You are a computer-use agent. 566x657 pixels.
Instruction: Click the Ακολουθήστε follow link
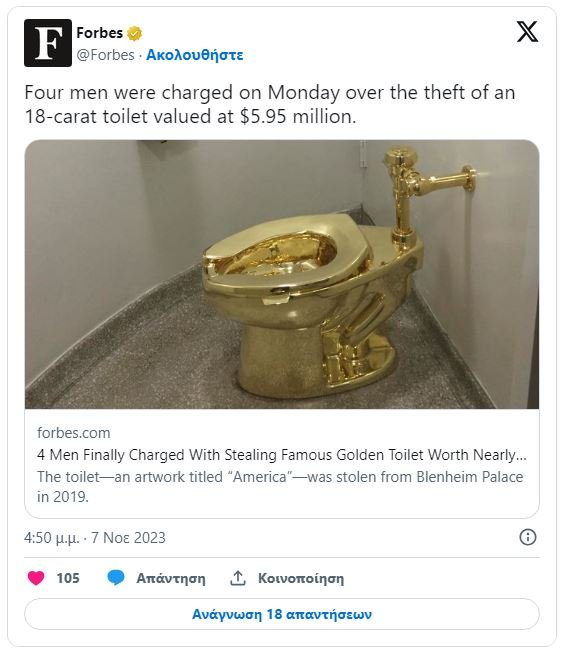pos(194,55)
